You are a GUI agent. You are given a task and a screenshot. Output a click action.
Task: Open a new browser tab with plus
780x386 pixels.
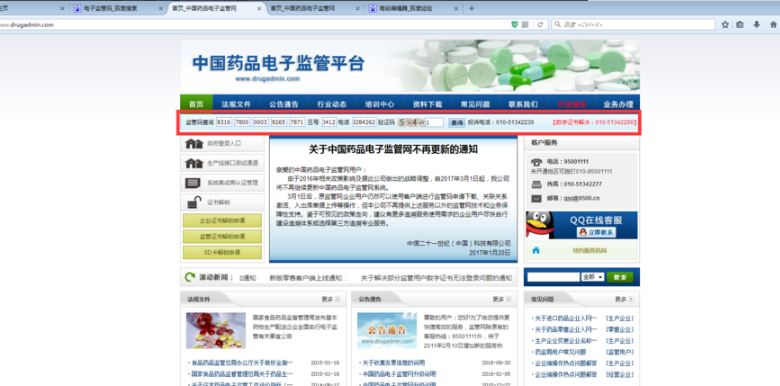[472, 8]
